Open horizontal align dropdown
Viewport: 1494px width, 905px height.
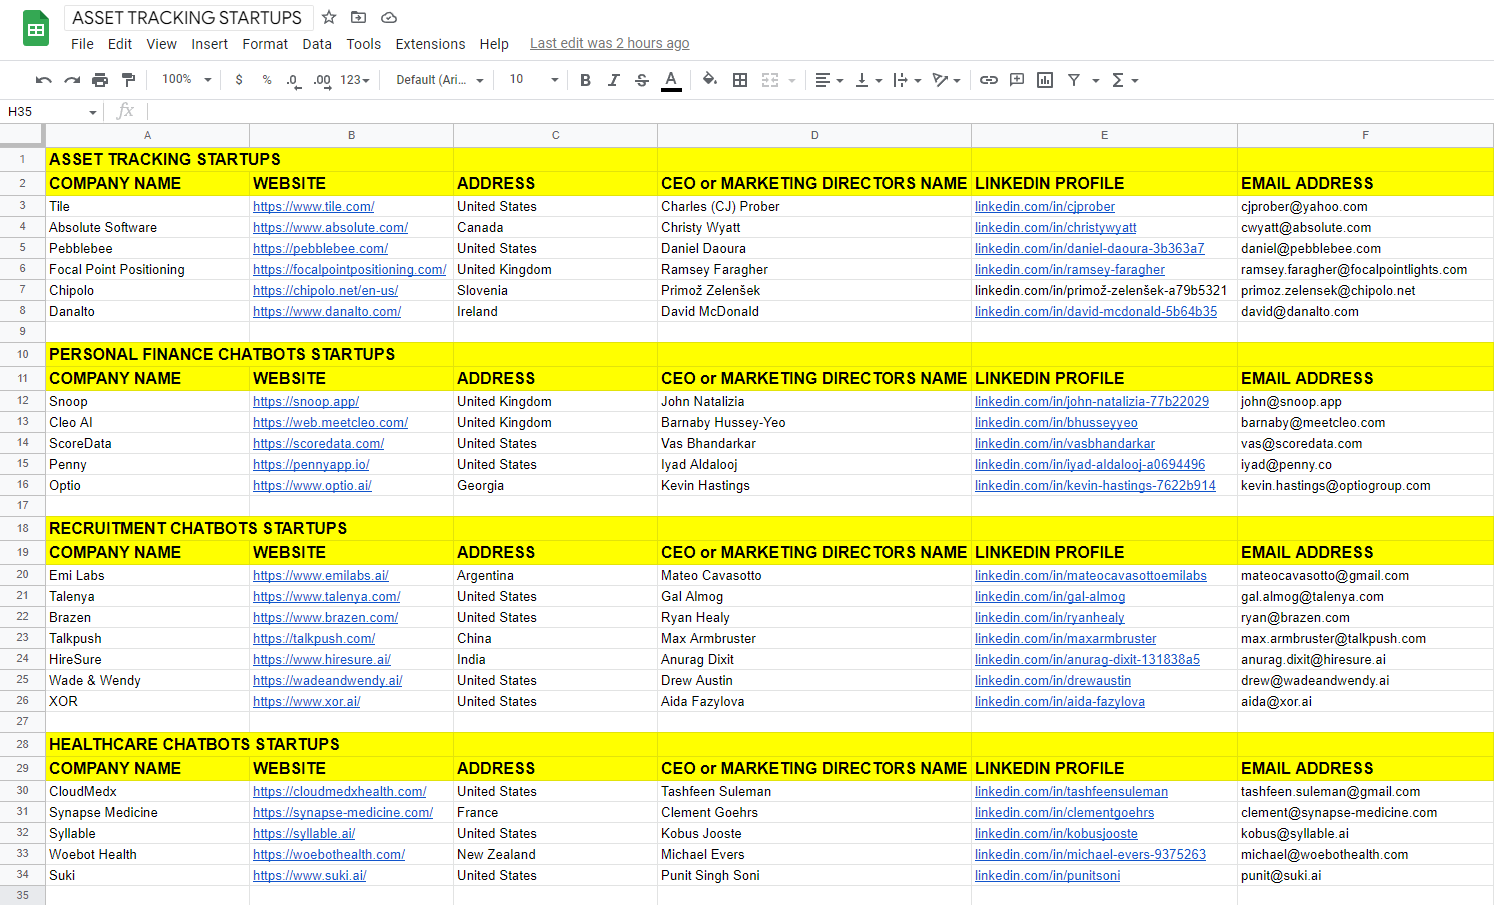[x=829, y=80]
